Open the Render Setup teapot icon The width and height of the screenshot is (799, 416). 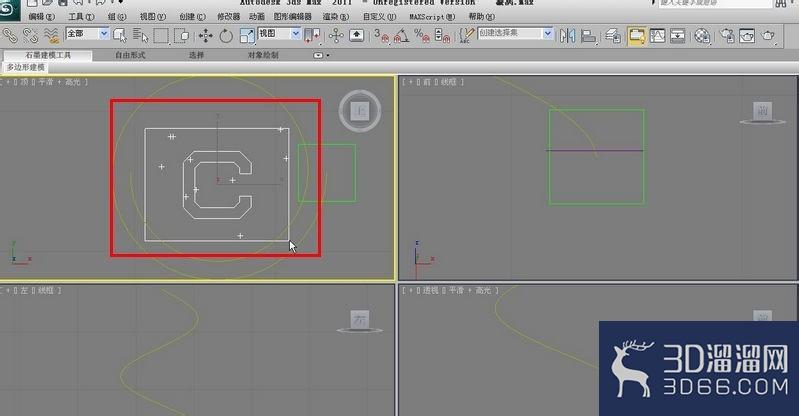[727, 36]
